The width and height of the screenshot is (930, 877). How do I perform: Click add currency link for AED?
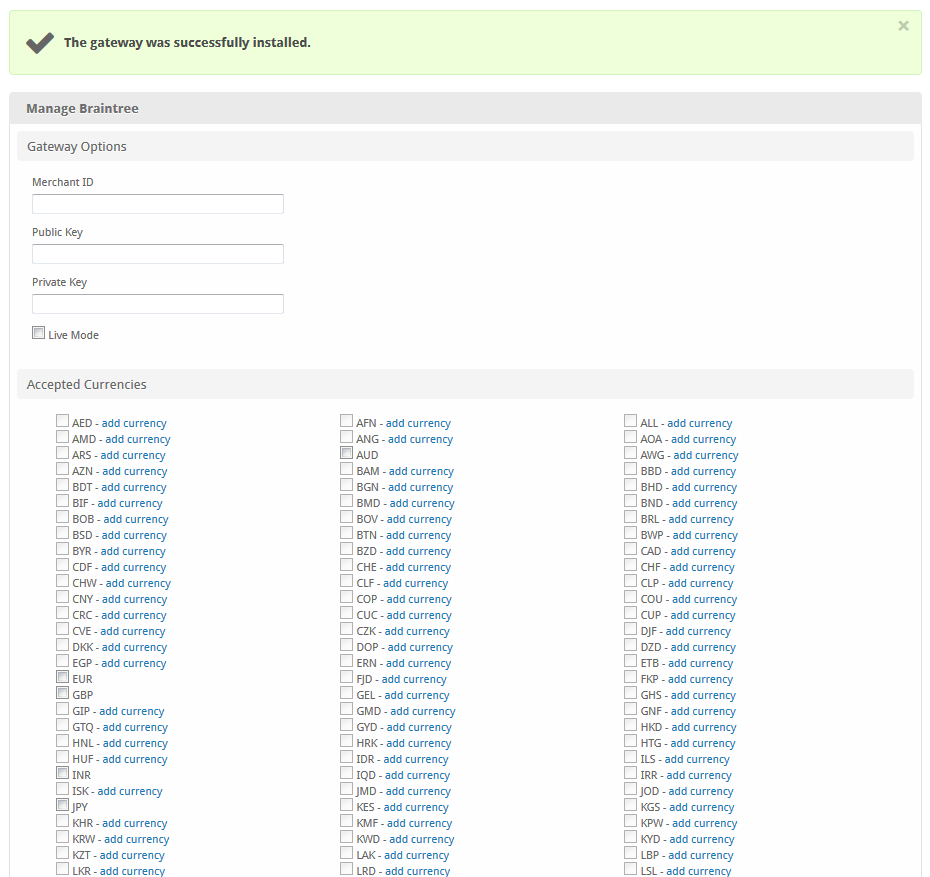[134, 423]
